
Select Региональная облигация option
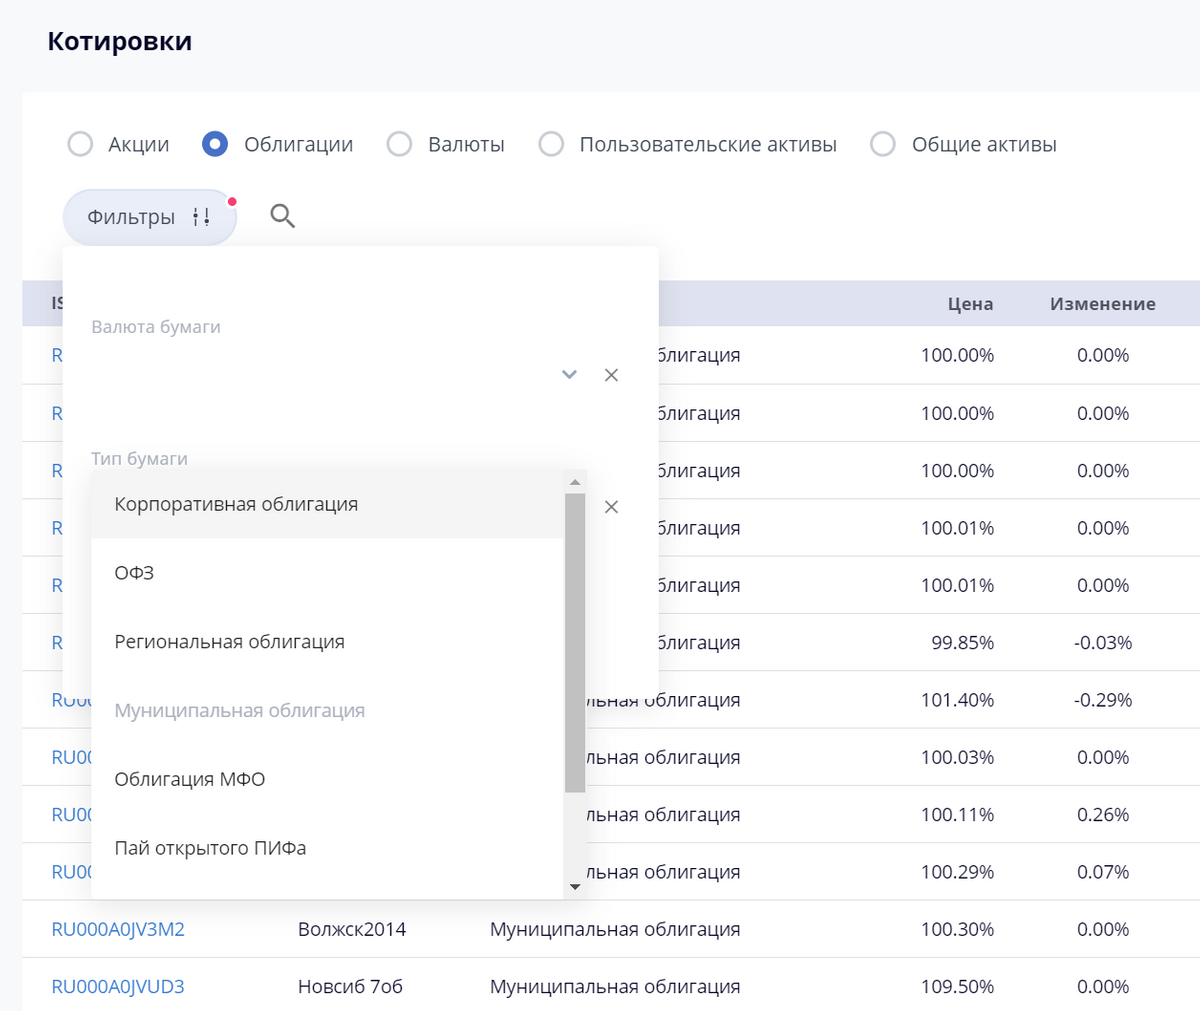(x=229, y=642)
